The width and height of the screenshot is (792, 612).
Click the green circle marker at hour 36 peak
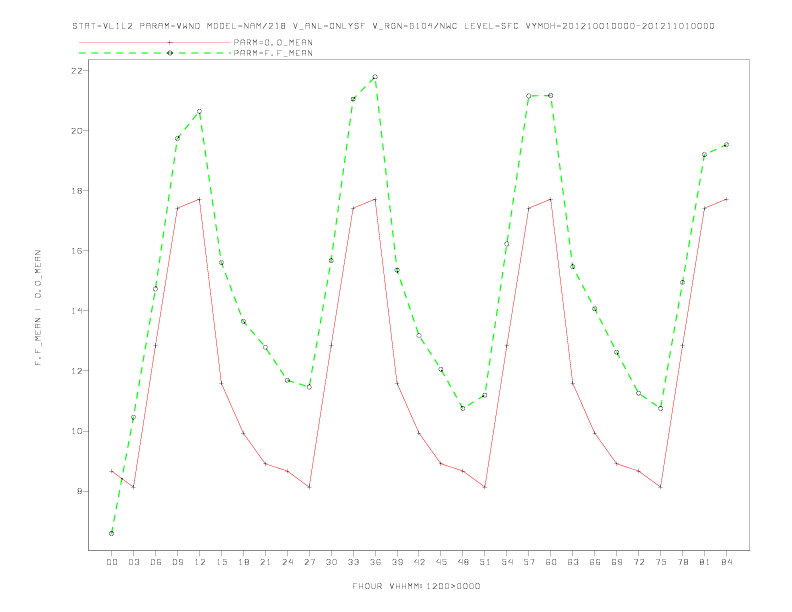(x=375, y=77)
